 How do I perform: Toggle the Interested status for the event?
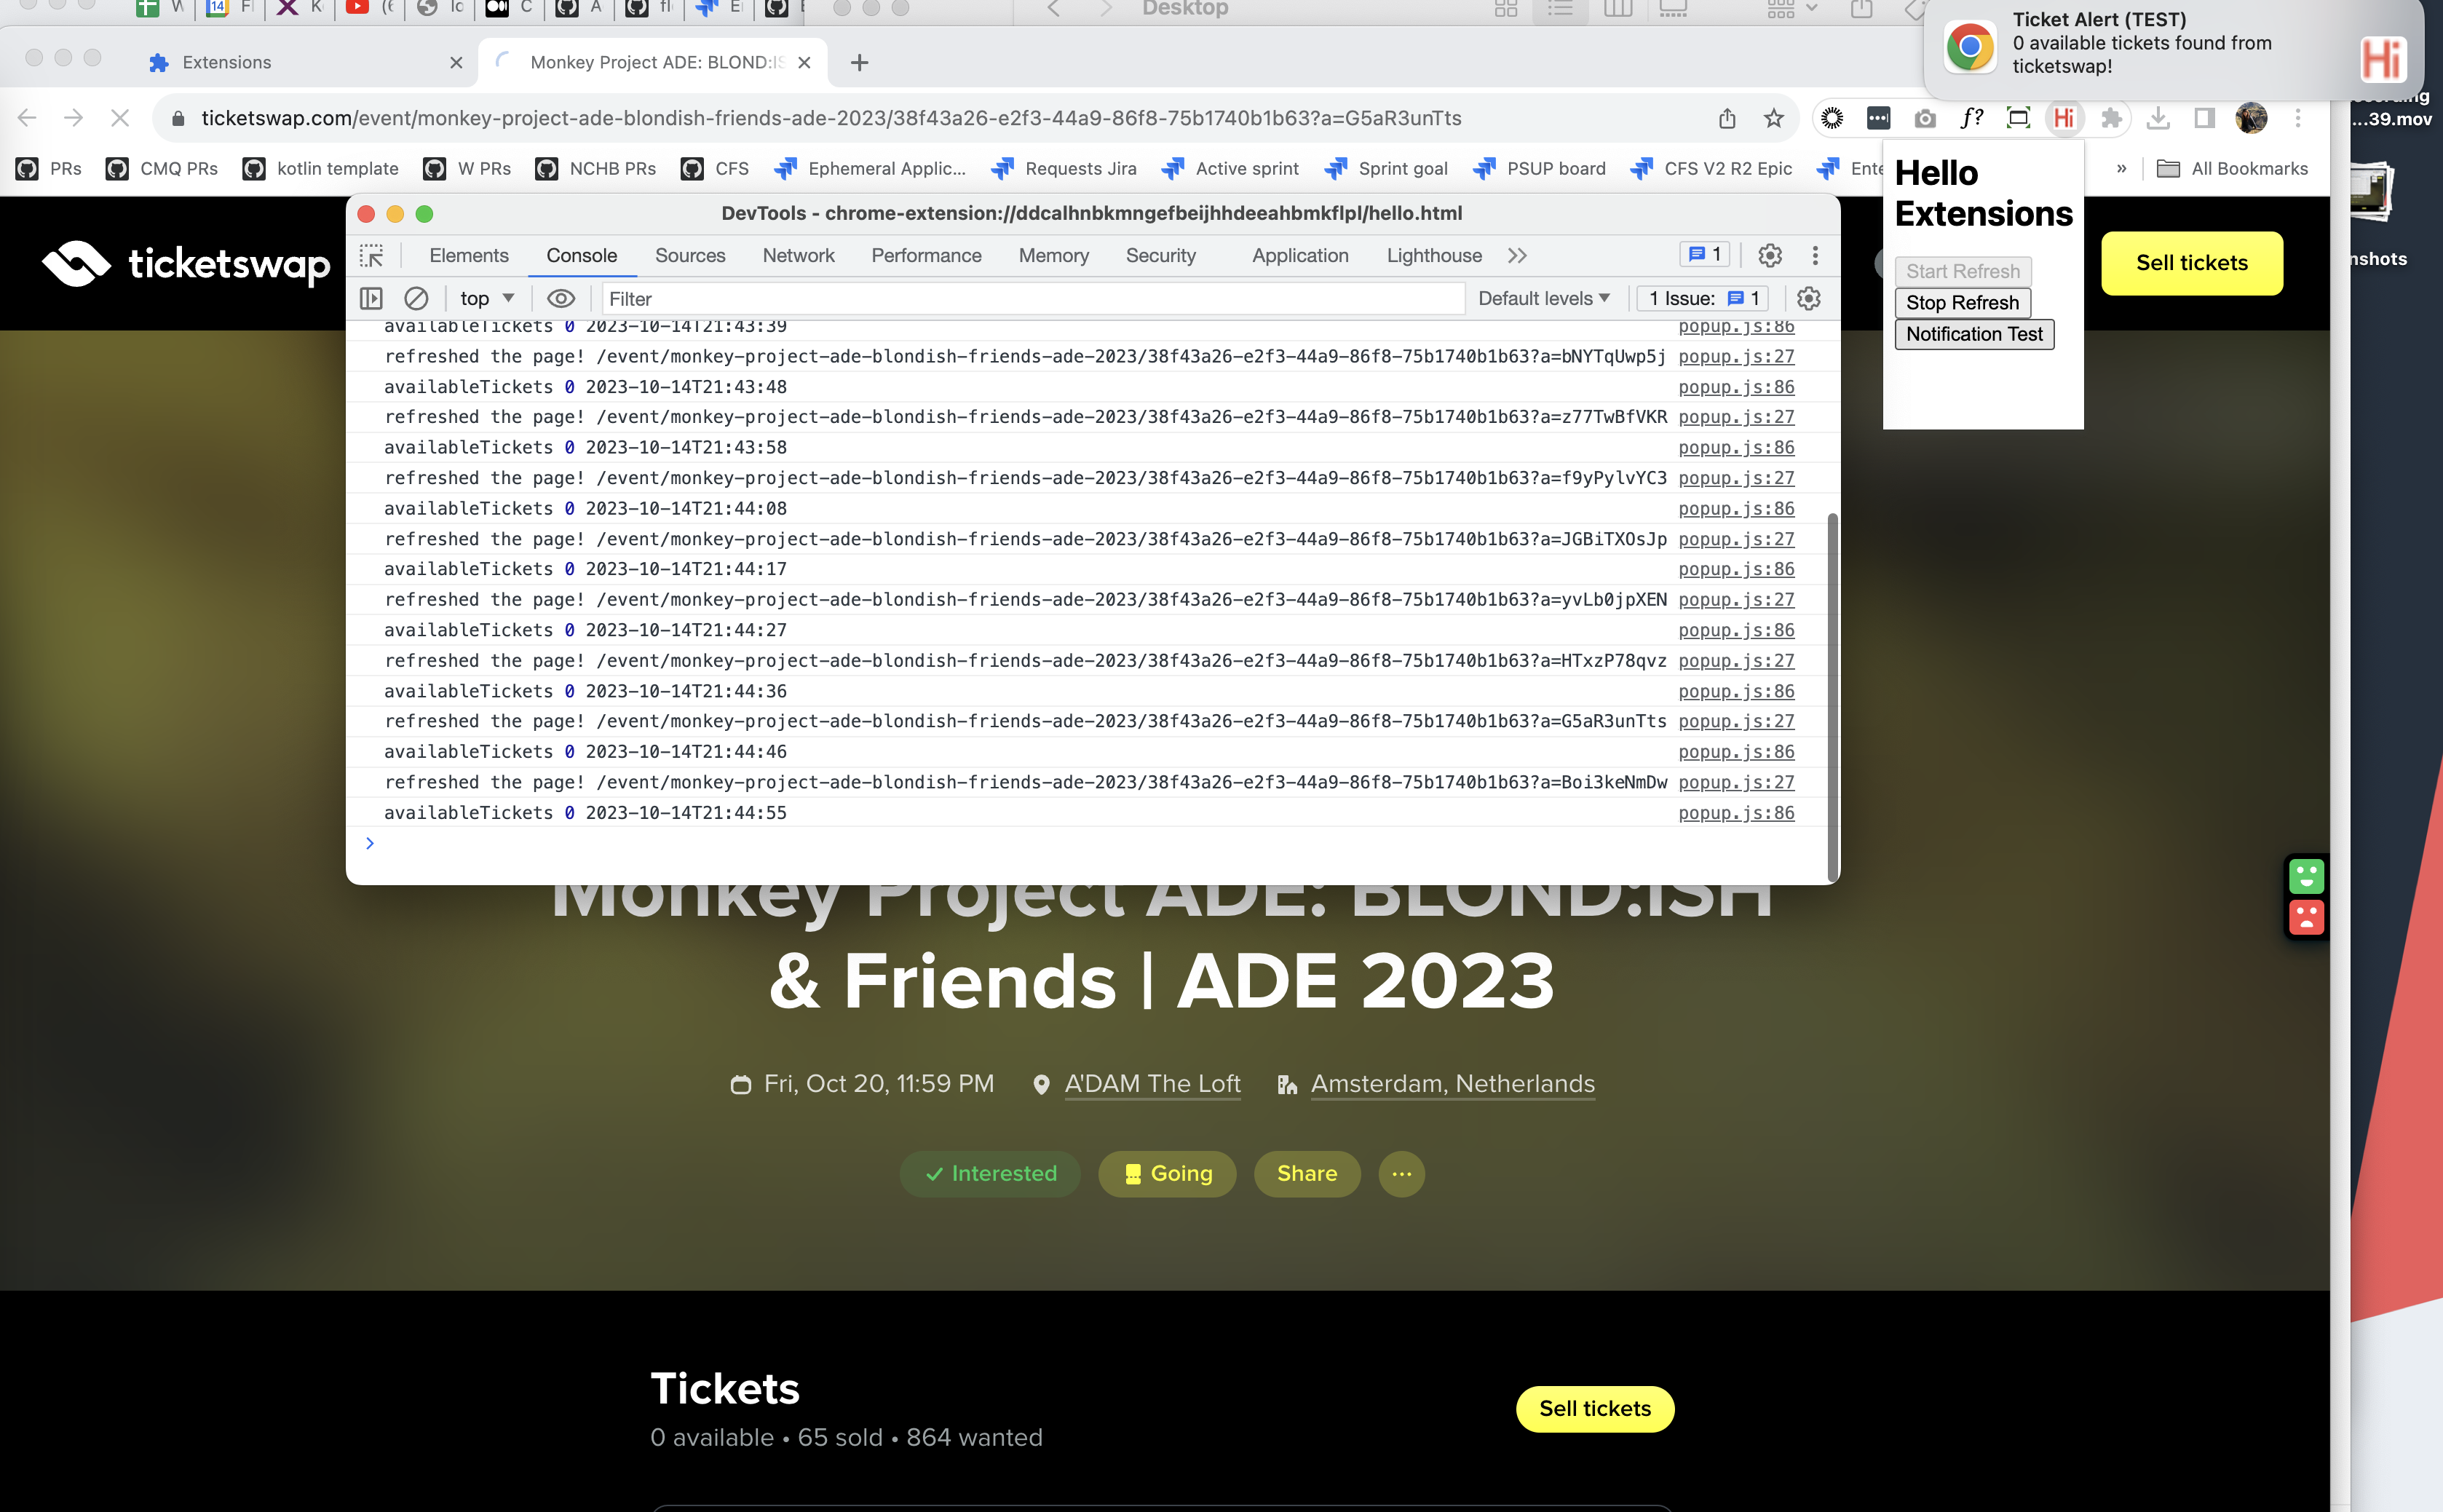[x=989, y=1174]
